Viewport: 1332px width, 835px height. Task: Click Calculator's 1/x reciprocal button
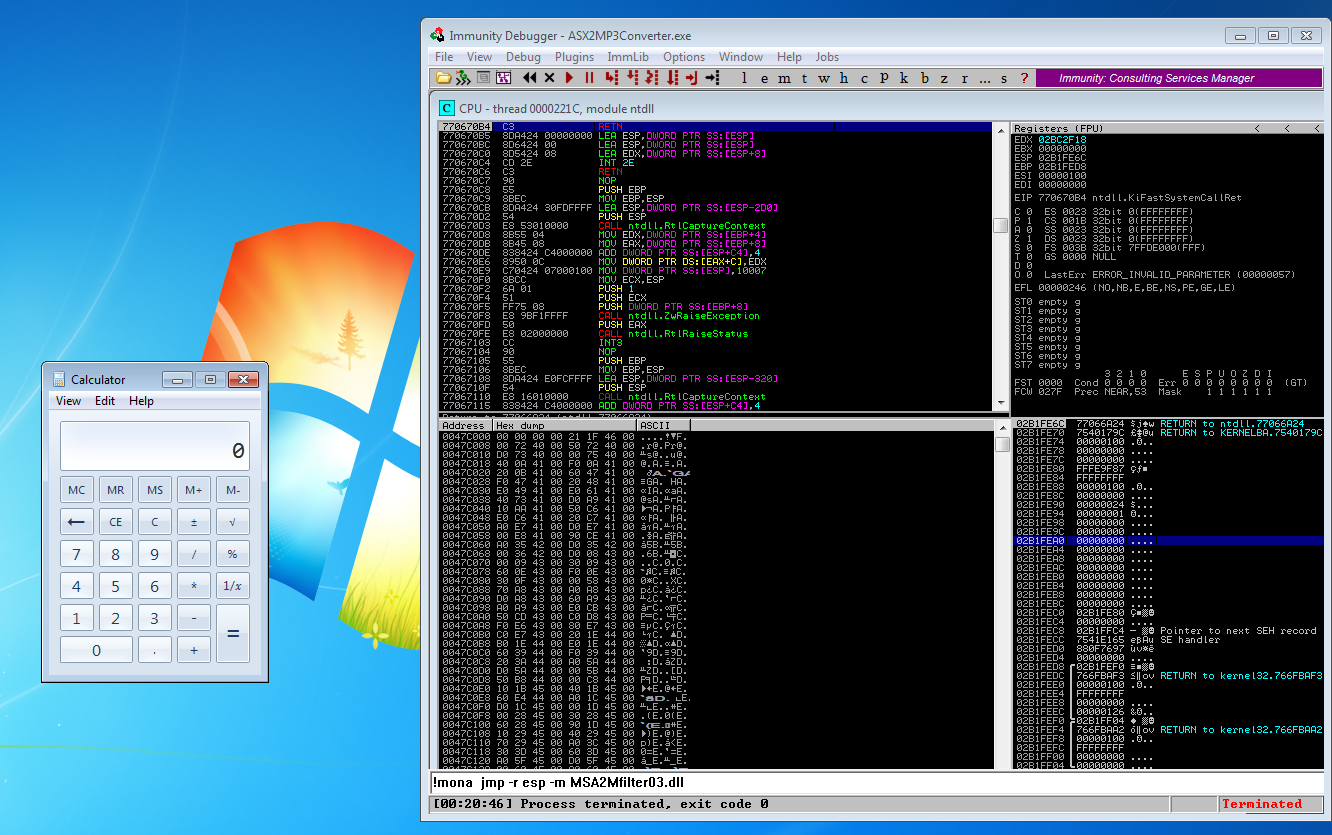232,587
